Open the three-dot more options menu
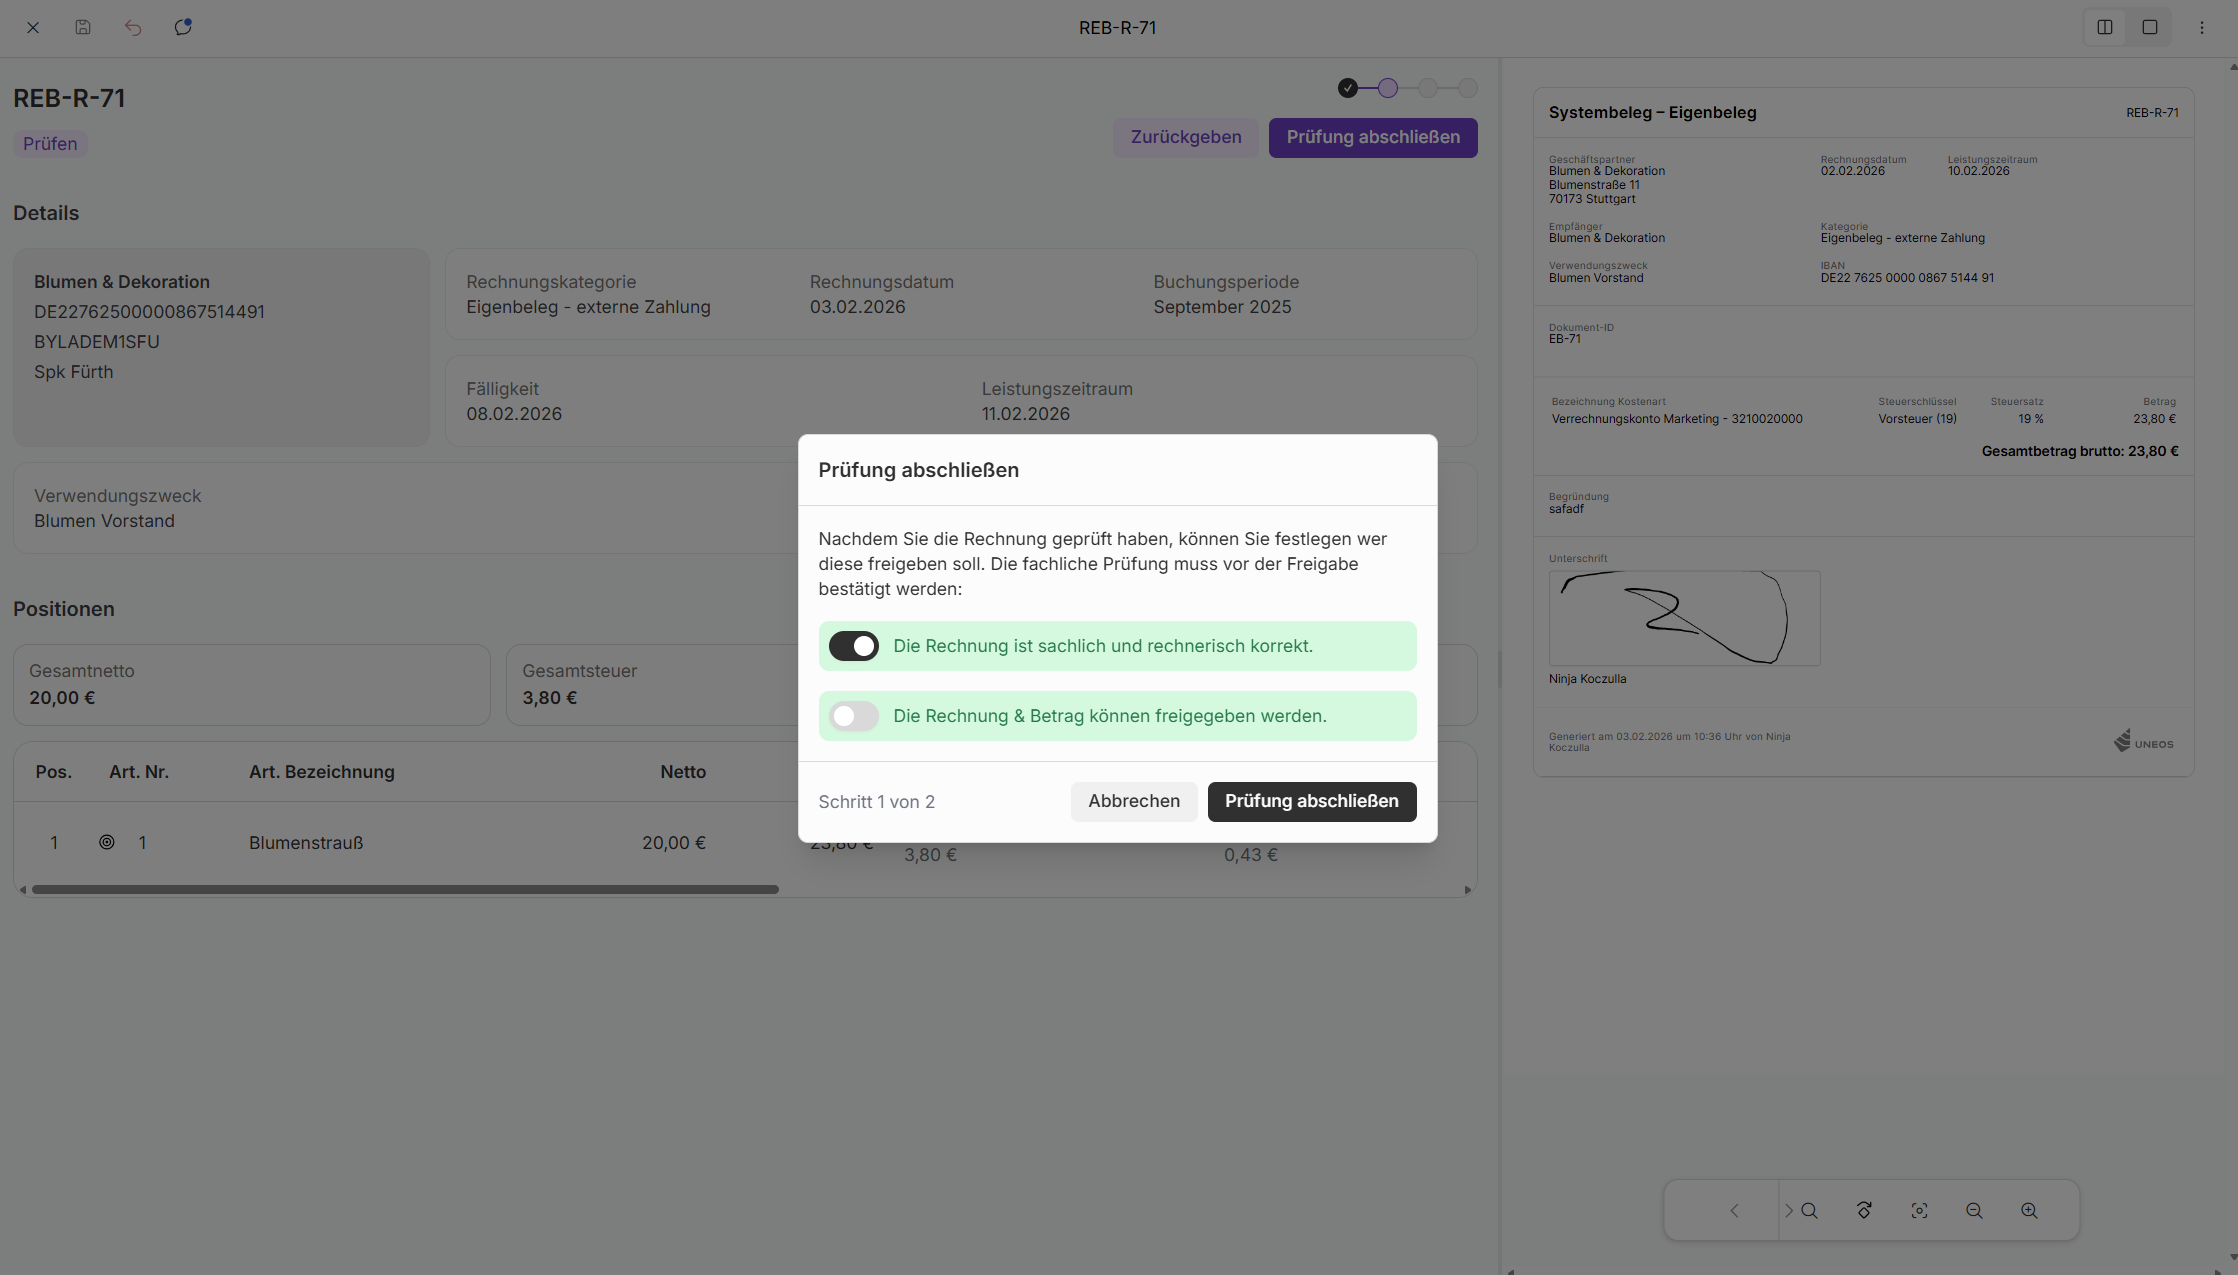2238x1275 pixels. click(2202, 28)
